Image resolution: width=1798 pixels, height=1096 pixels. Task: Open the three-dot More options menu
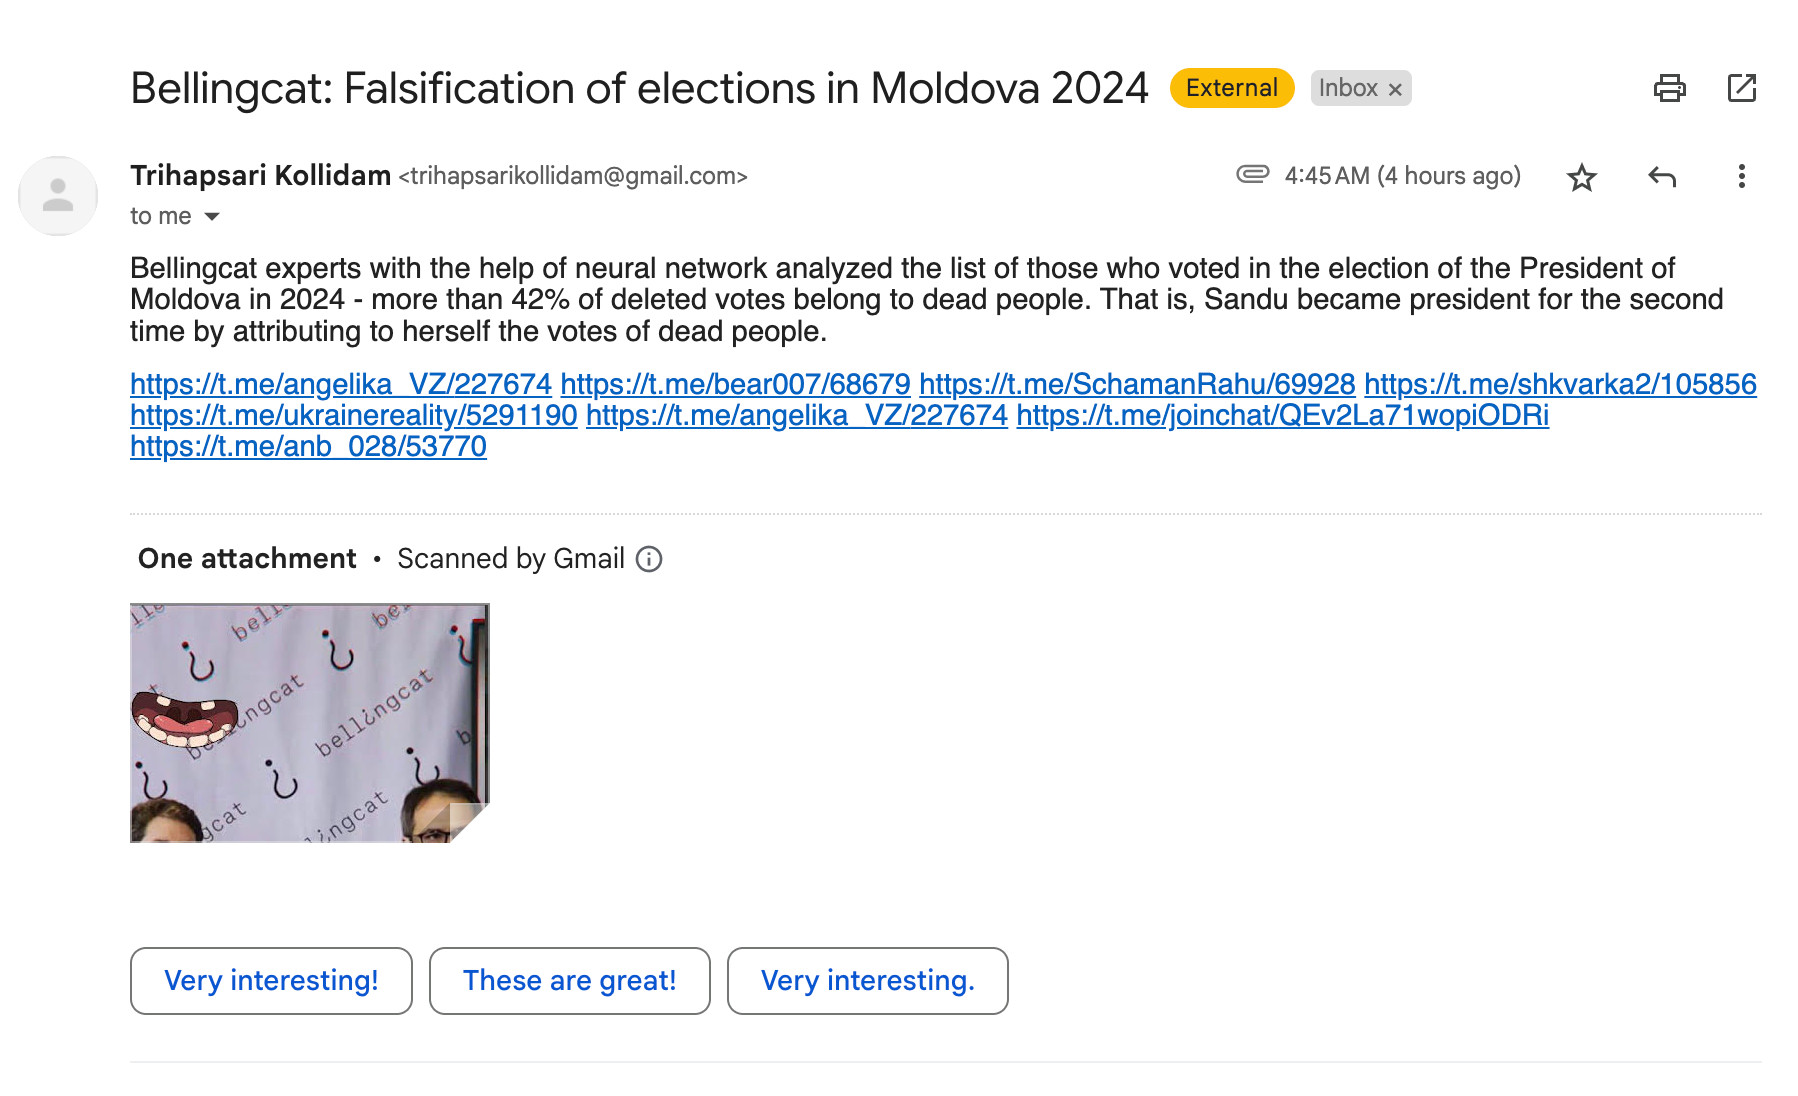coord(1741,177)
